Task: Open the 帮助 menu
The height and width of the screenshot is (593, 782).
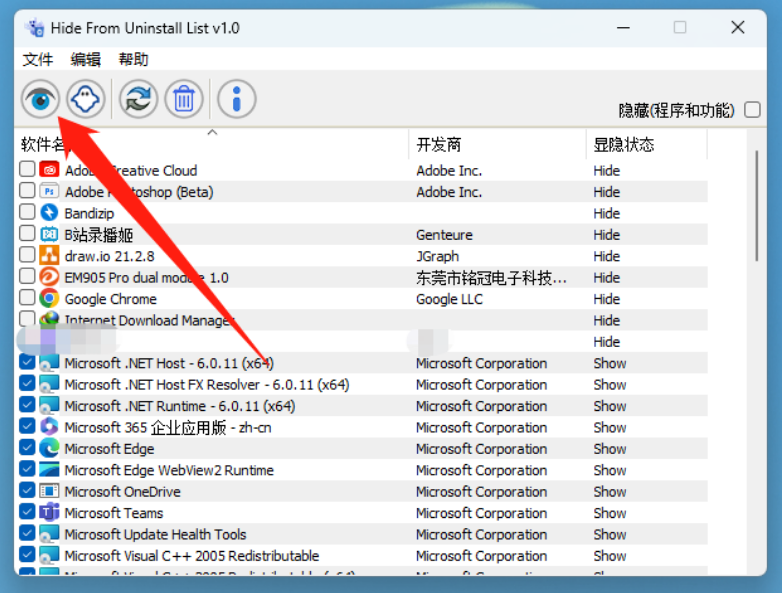Action: tap(133, 59)
